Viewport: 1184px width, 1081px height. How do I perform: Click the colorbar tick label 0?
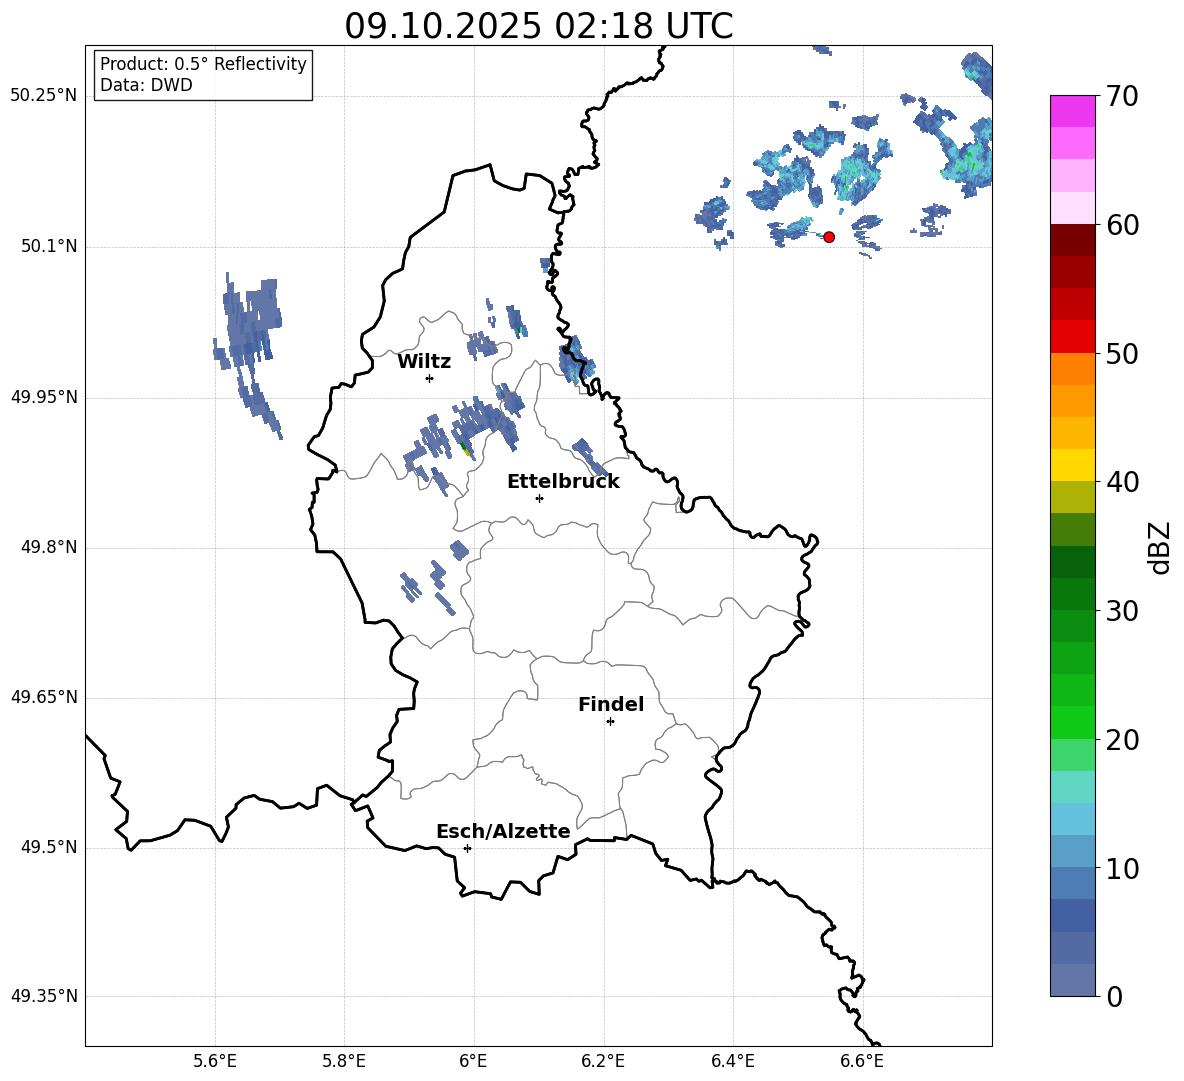(x=1114, y=996)
